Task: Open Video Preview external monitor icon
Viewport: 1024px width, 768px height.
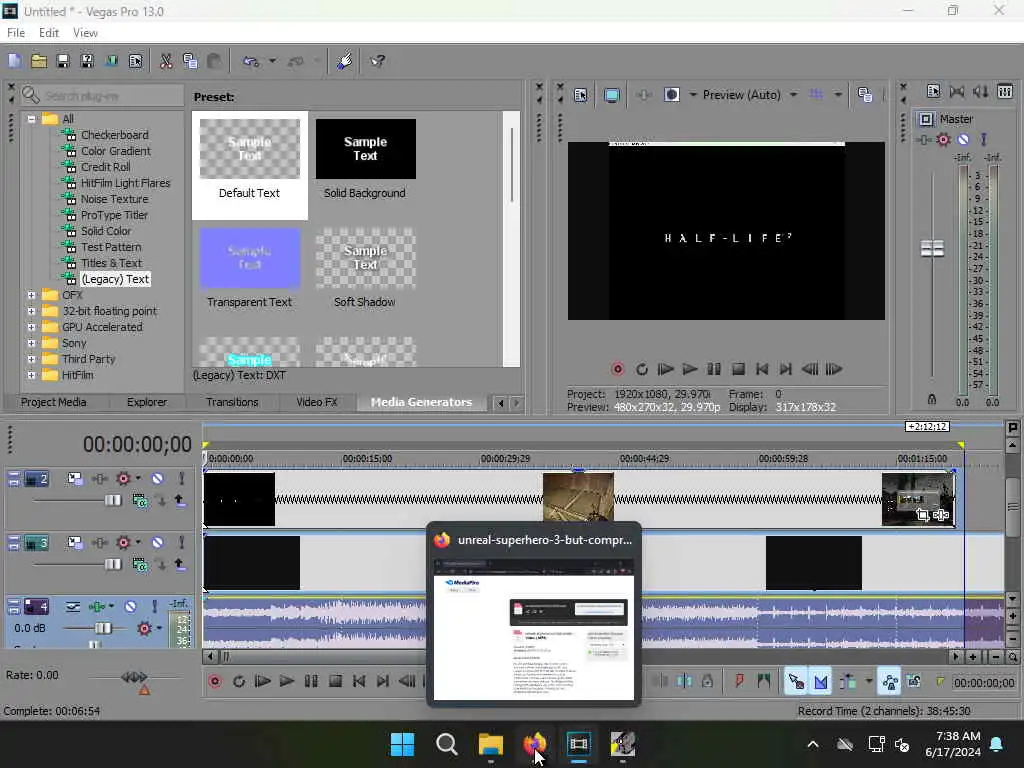Action: 611,95
